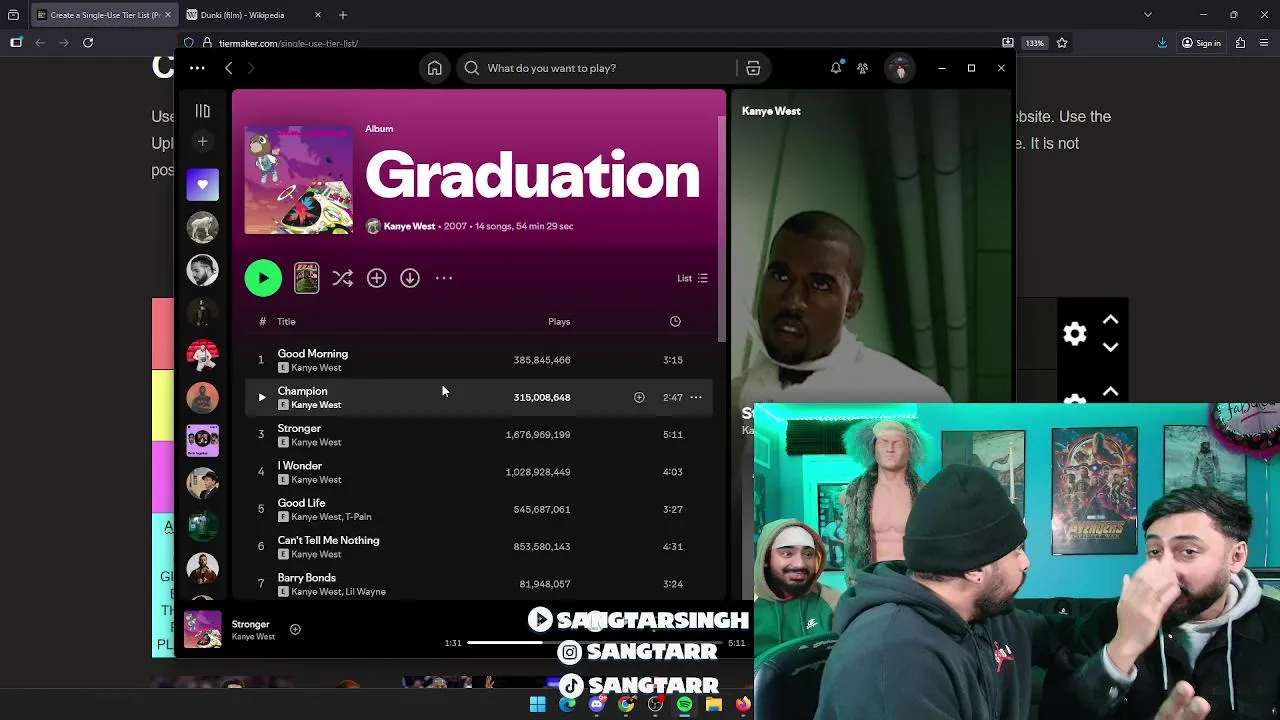Open Chrome from the taskbar
The height and width of the screenshot is (720, 1280).
click(x=626, y=705)
